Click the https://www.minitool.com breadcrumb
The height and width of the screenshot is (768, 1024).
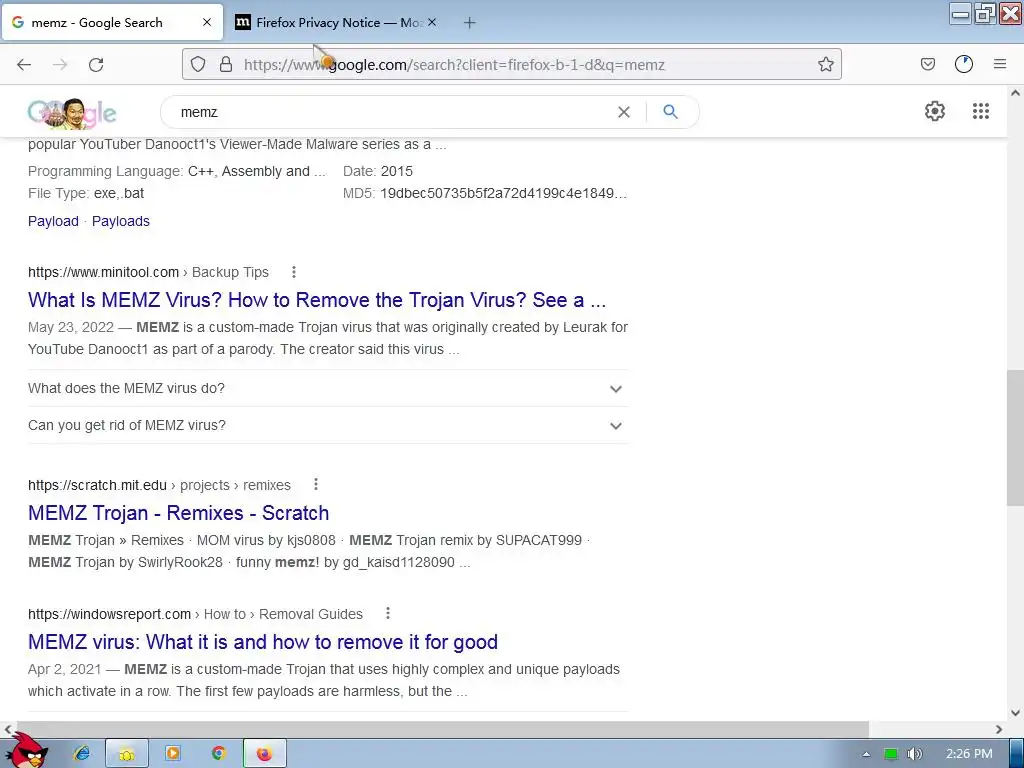103,272
